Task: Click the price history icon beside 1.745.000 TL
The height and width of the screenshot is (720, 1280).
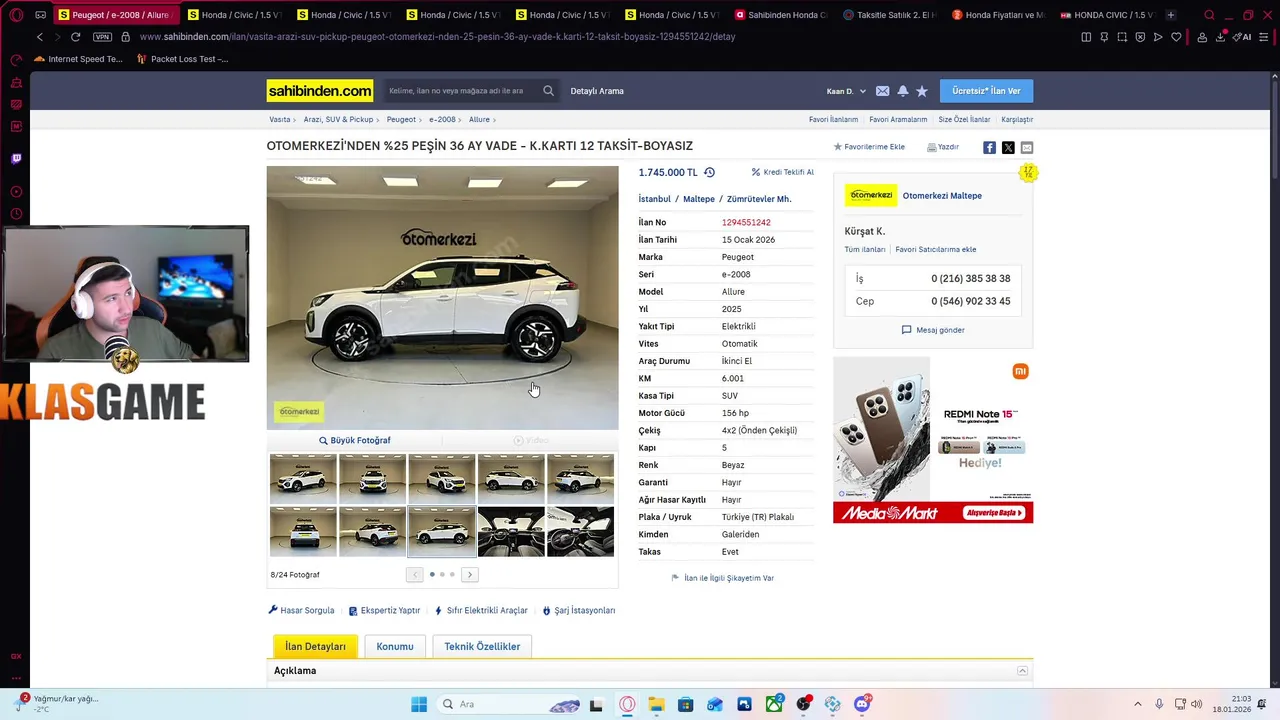Action: [x=709, y=172]
